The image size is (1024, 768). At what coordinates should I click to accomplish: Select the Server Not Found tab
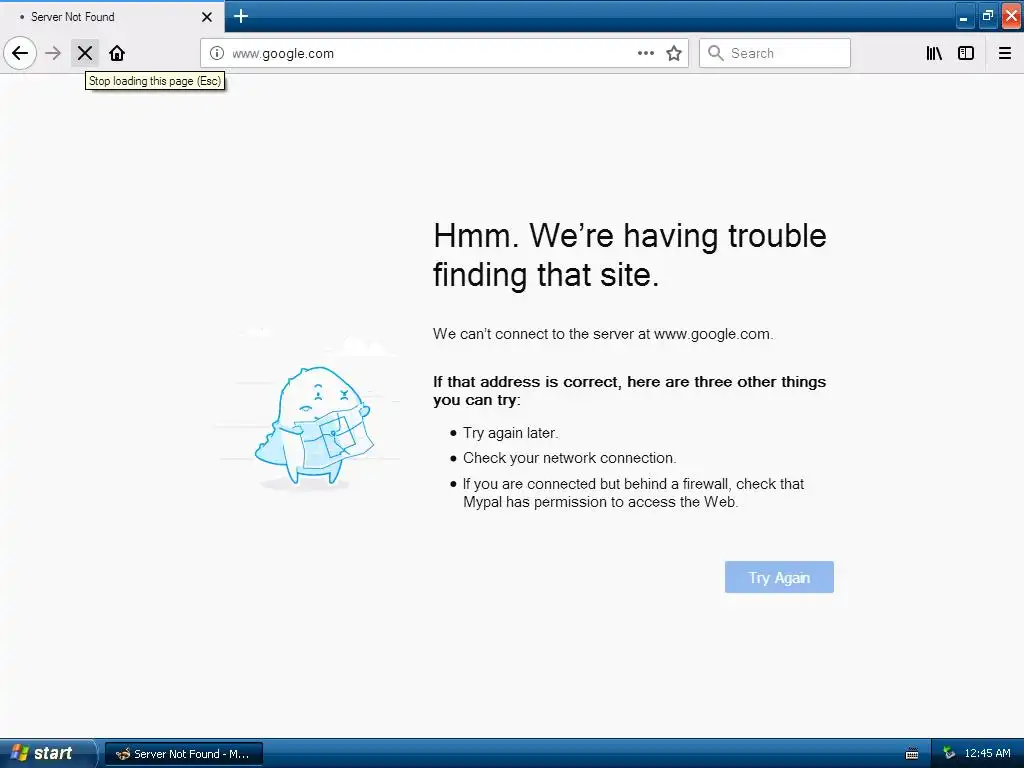click(x=111, y=17)
